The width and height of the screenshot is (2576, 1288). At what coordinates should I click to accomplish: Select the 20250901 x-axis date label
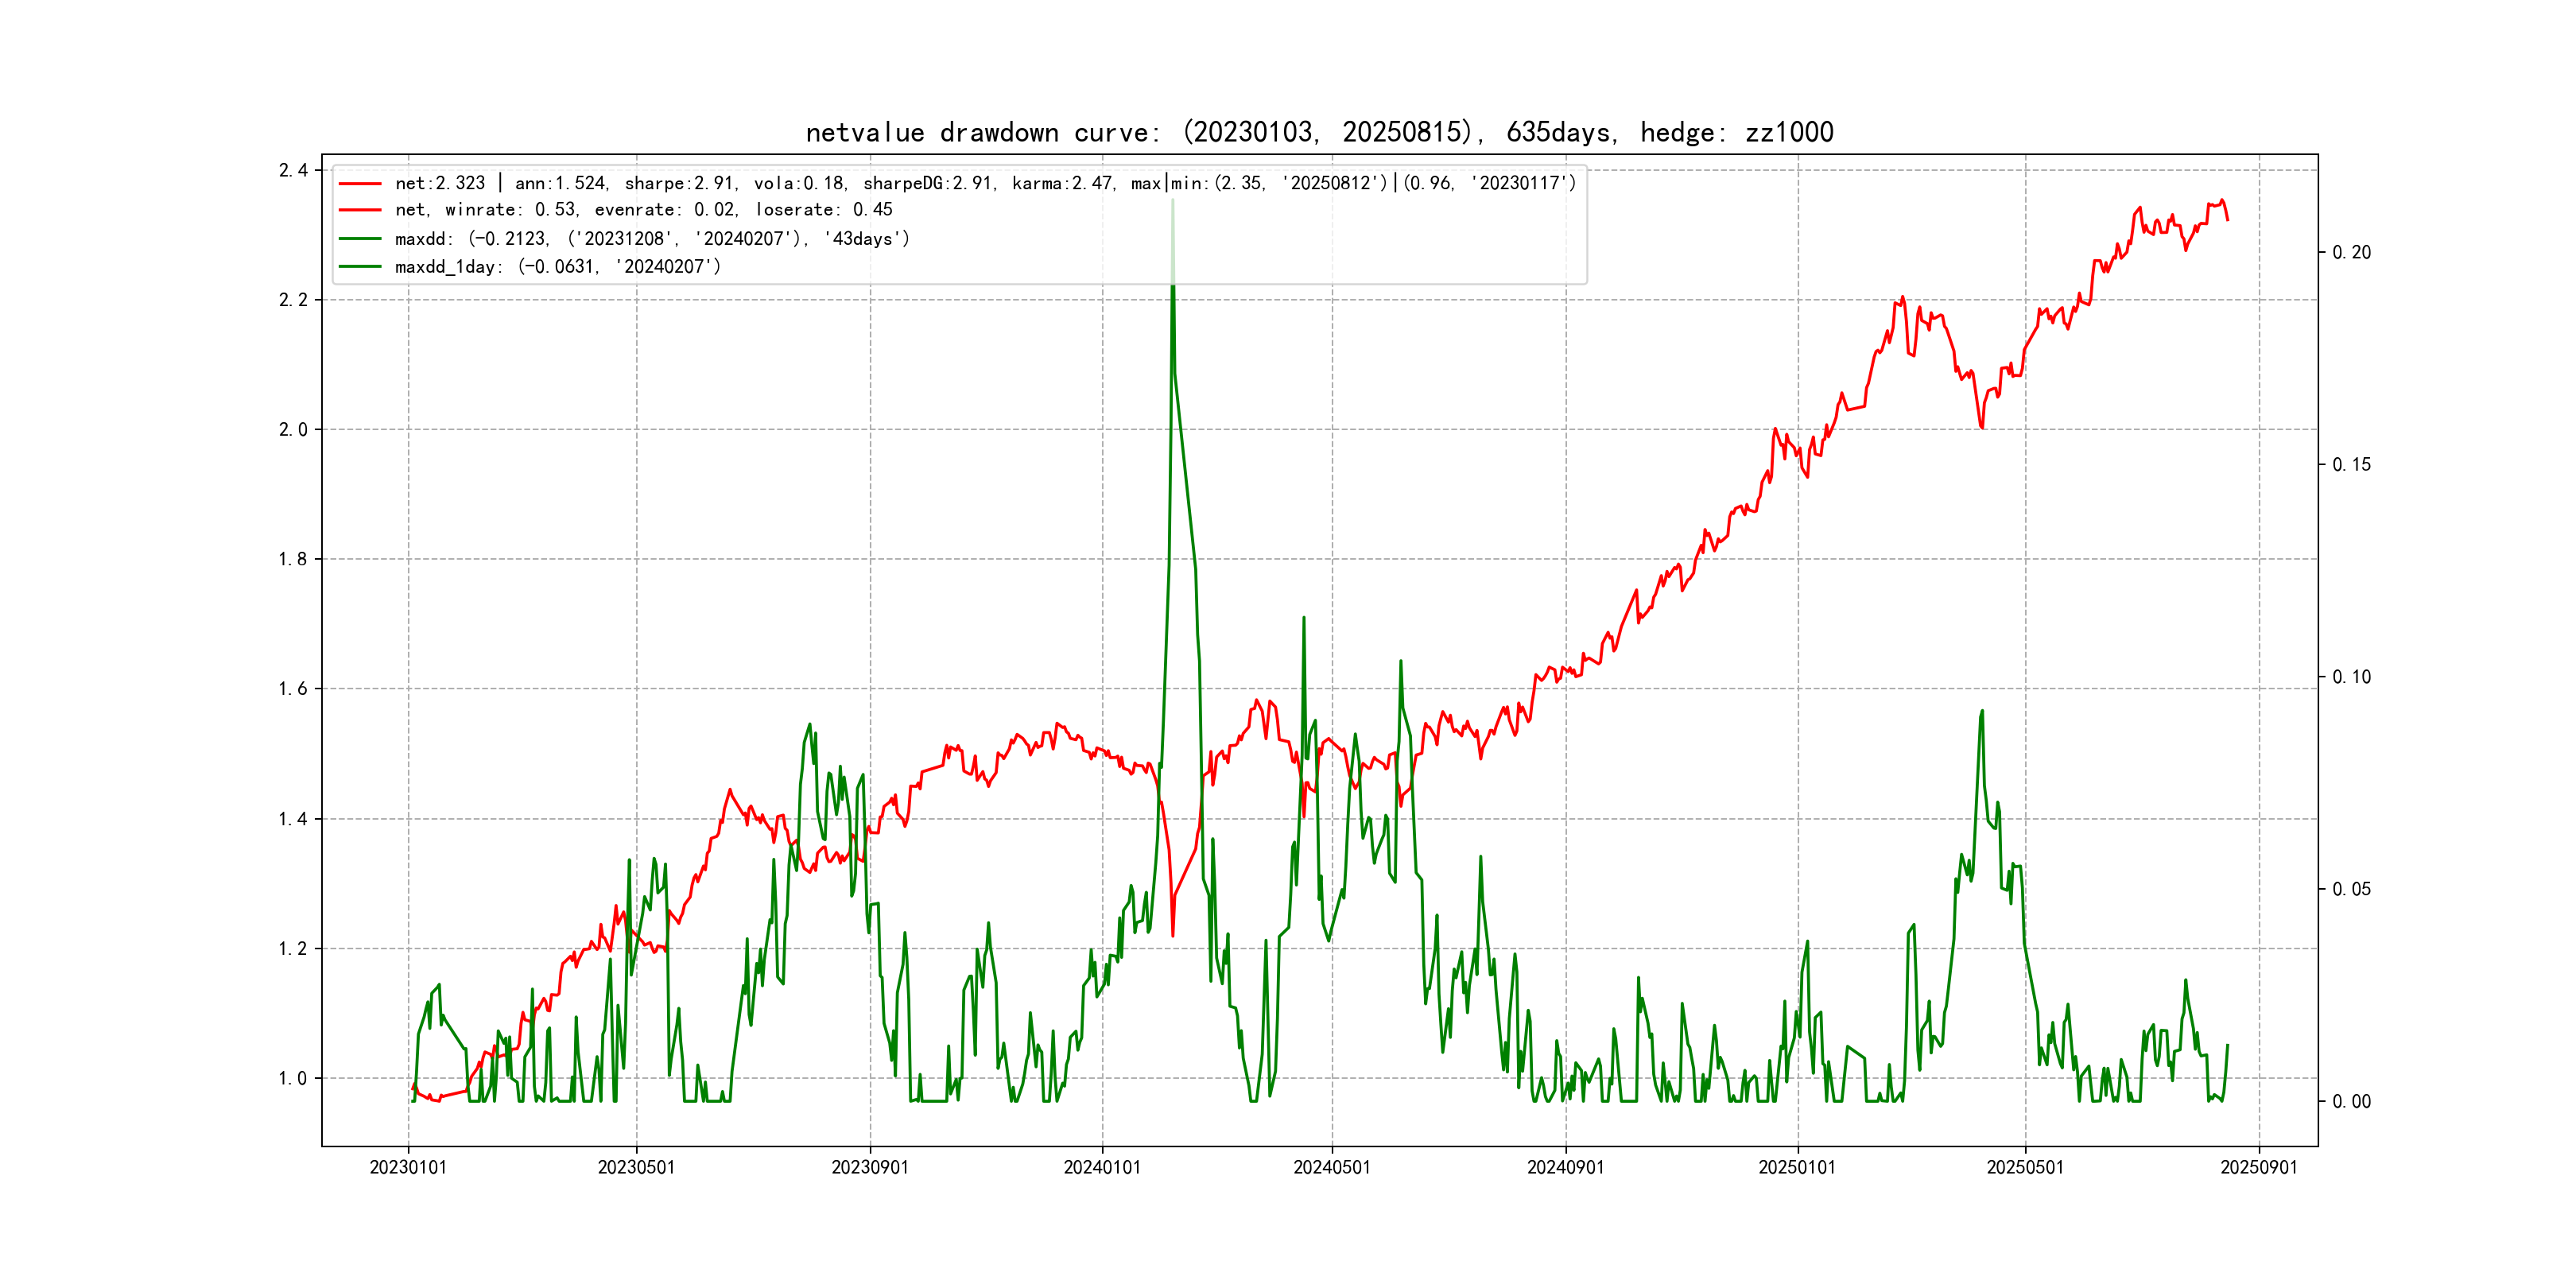pyautogui.click(x=2259, y=1167)
